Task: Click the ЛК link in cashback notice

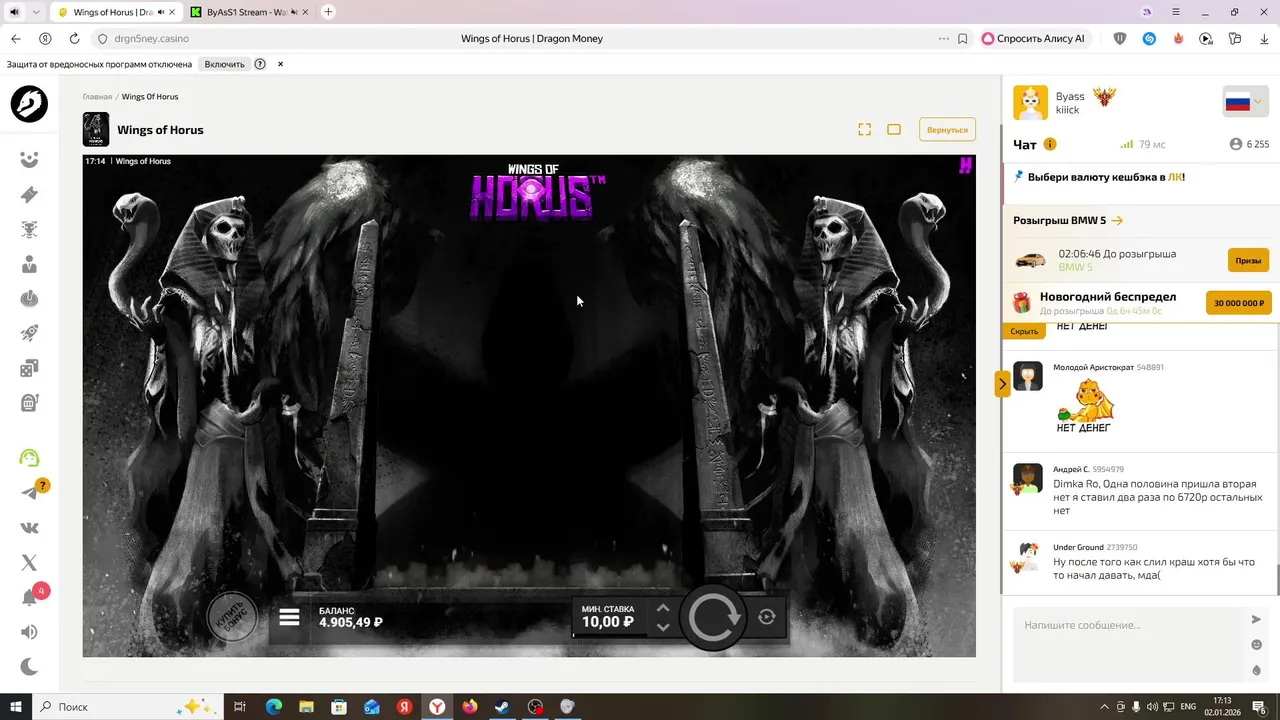Action: 1175,177
